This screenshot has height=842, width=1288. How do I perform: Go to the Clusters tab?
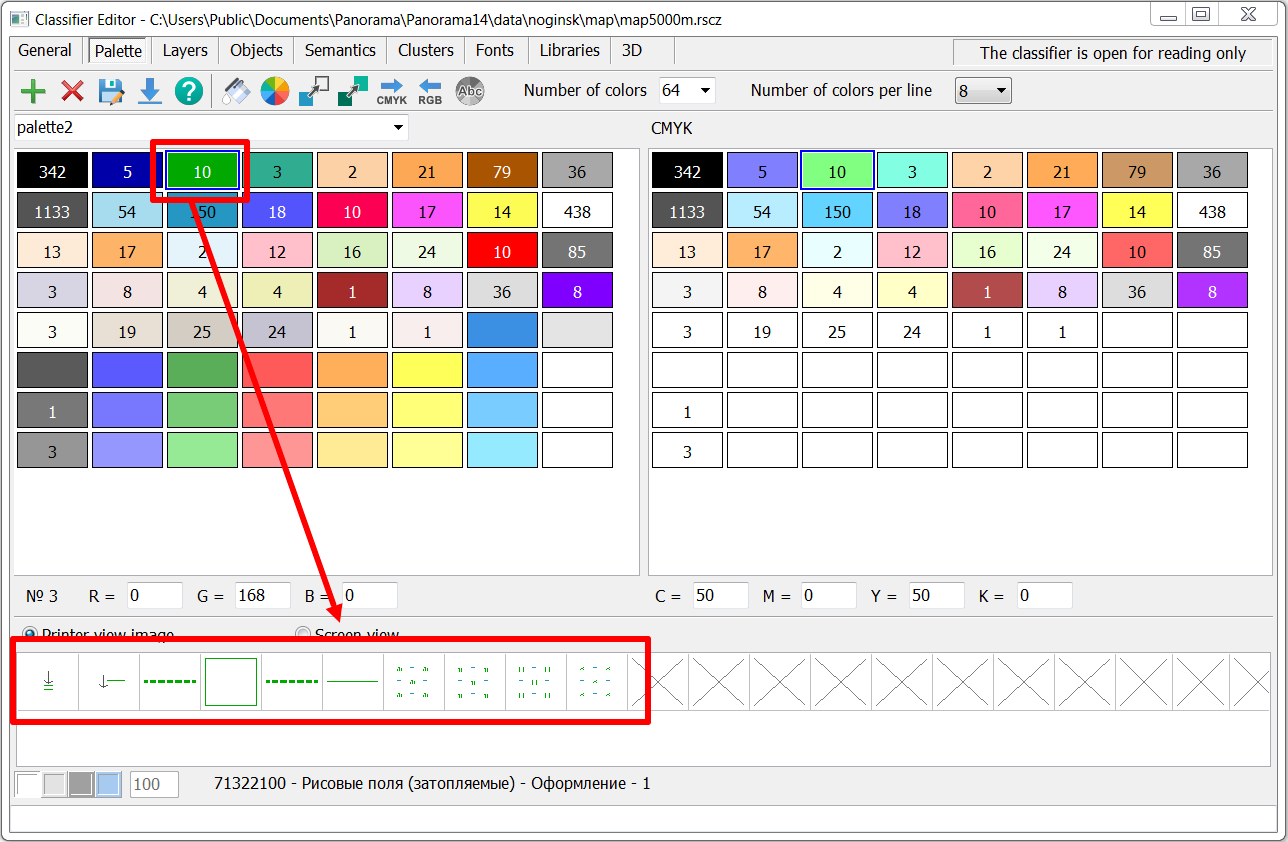[x=425, y=50]
